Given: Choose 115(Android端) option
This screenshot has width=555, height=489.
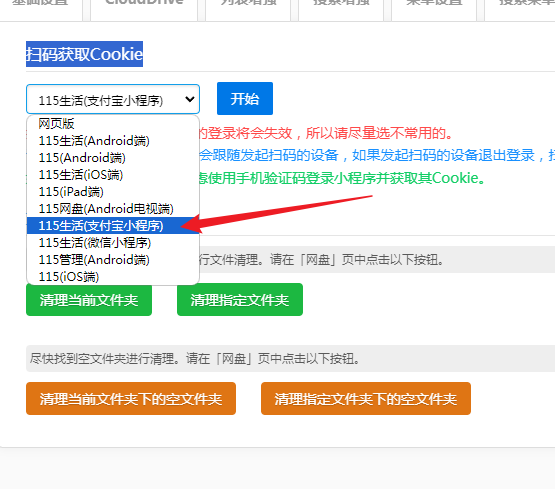Looking at the screenshot, I should click(113, 158).
